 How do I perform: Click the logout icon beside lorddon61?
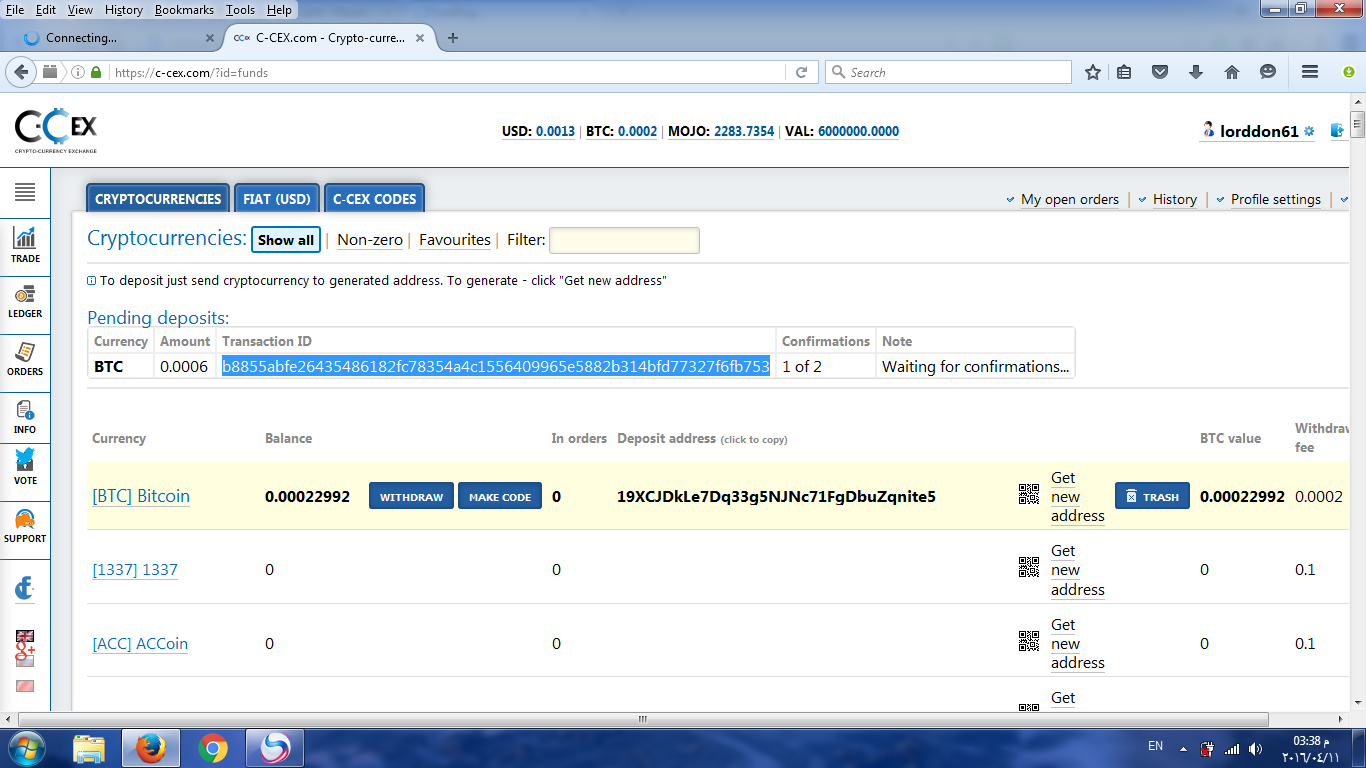[1338, 130]
